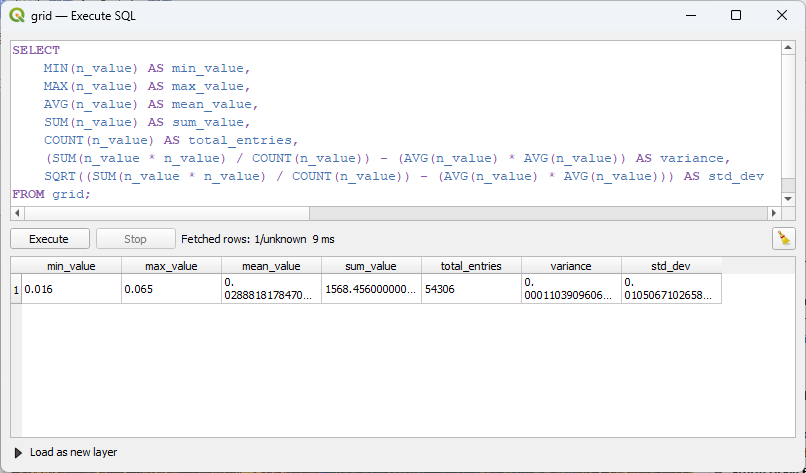Click the variance result cell

(571, 289)
